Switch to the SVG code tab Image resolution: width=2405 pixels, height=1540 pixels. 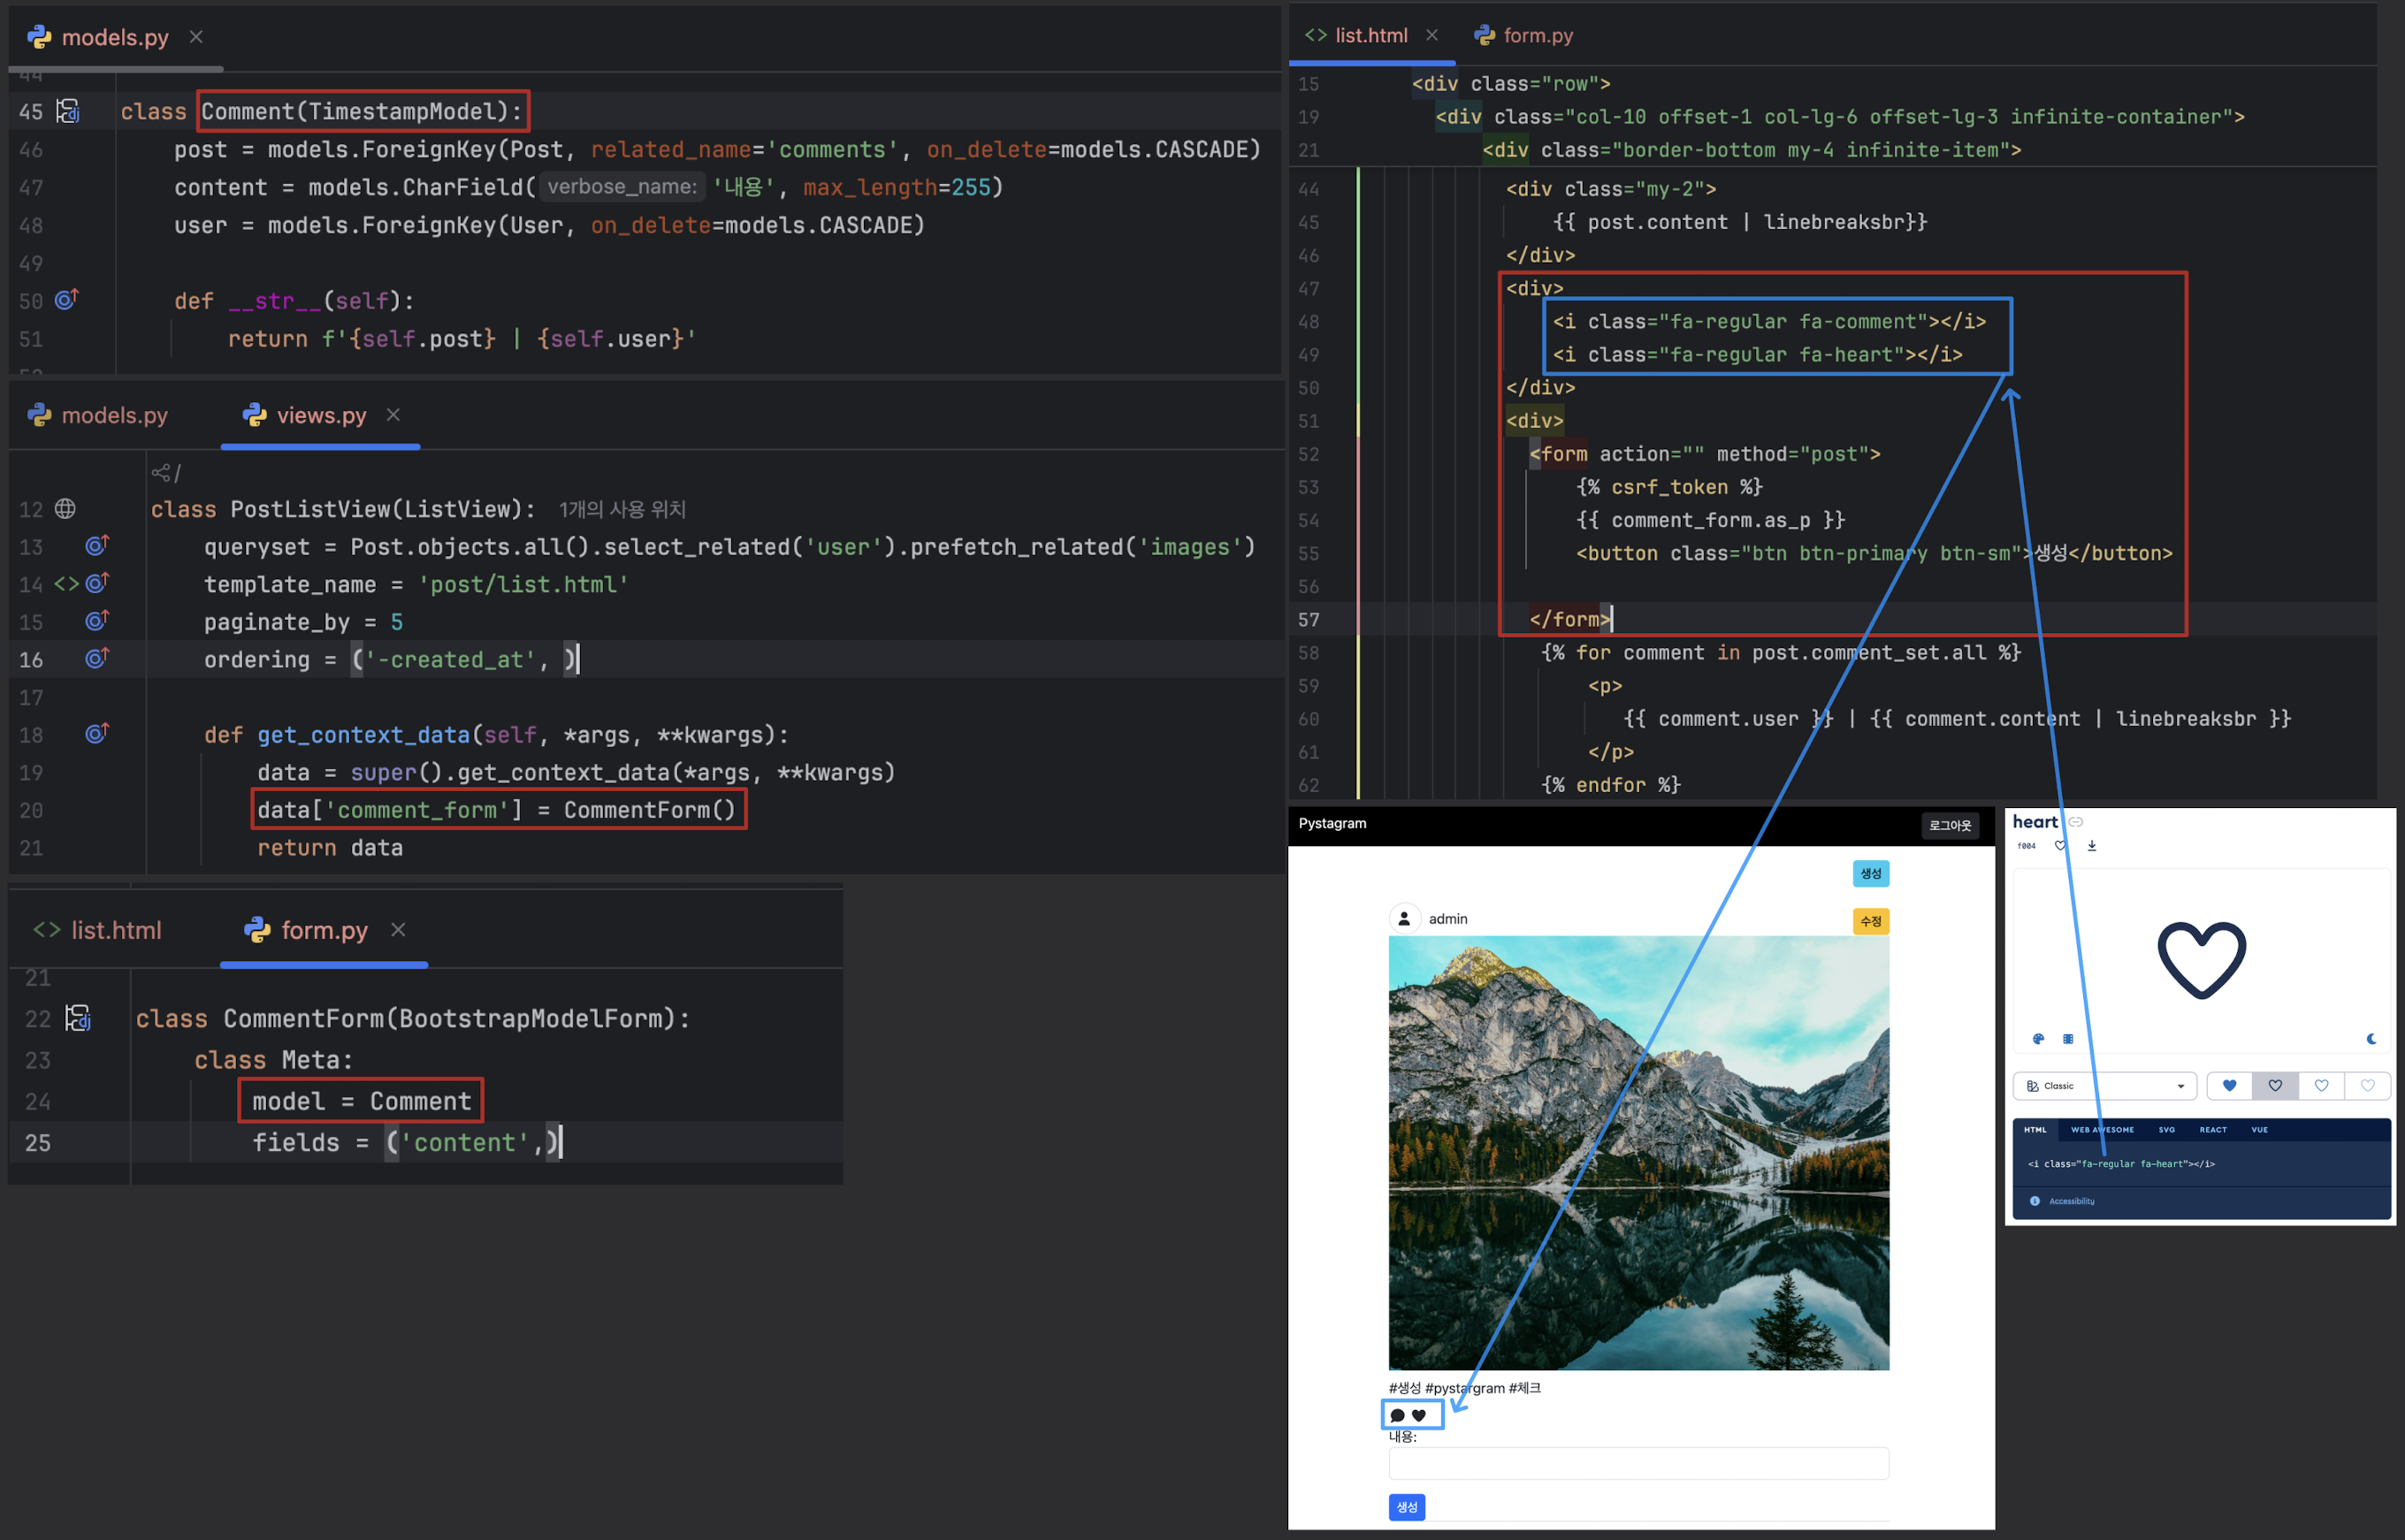pos(2166,1130)
